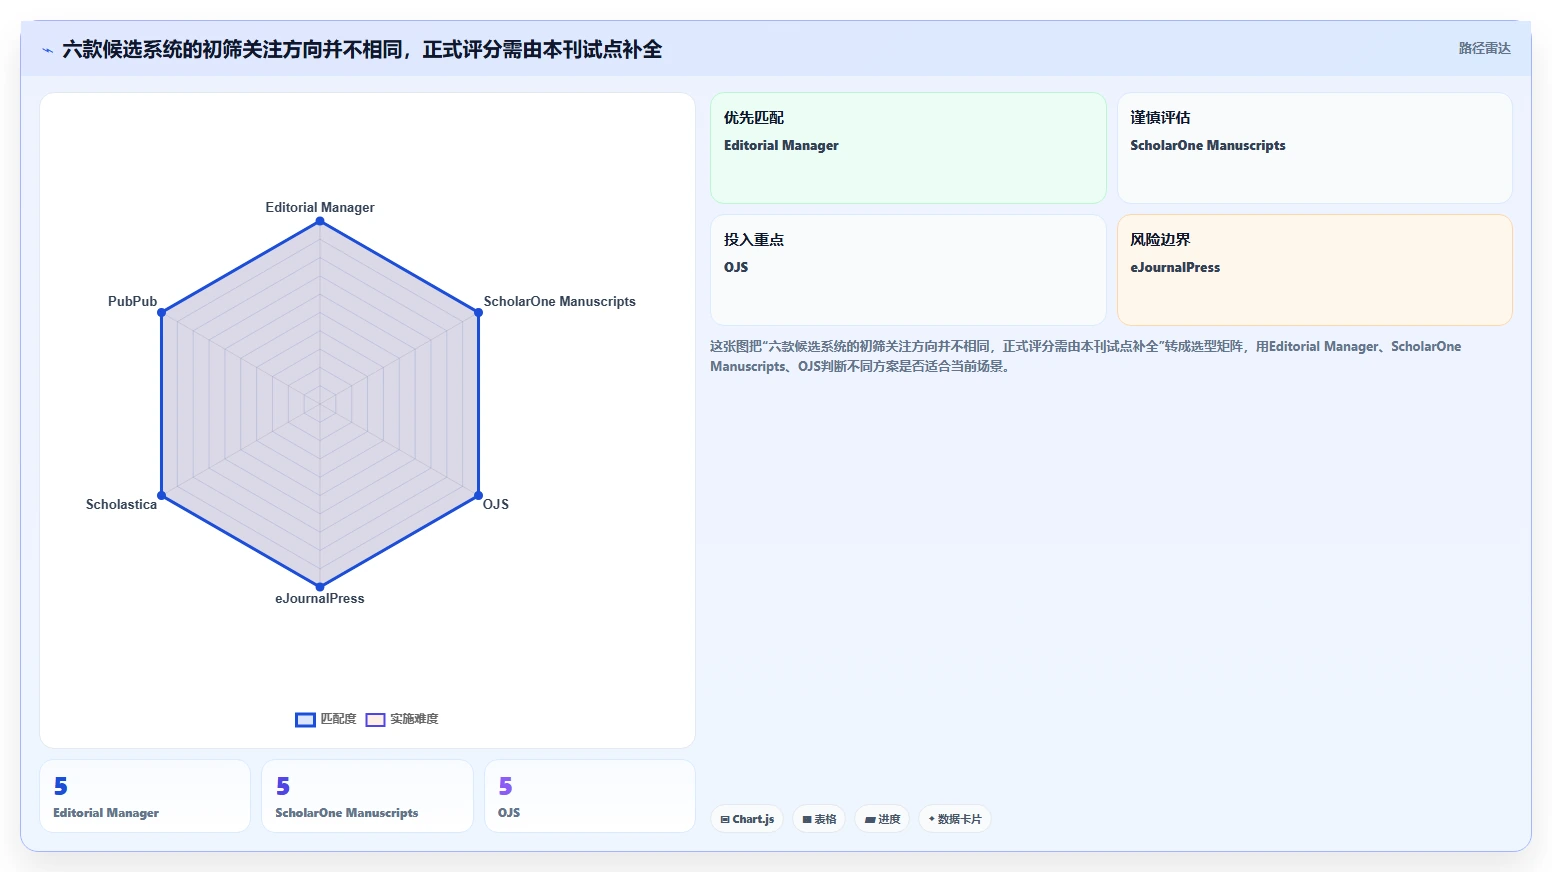The height and width of the screenshot is (872, 1552).
Task: Select the 表格 tag
Action: [x=819, y=819]
